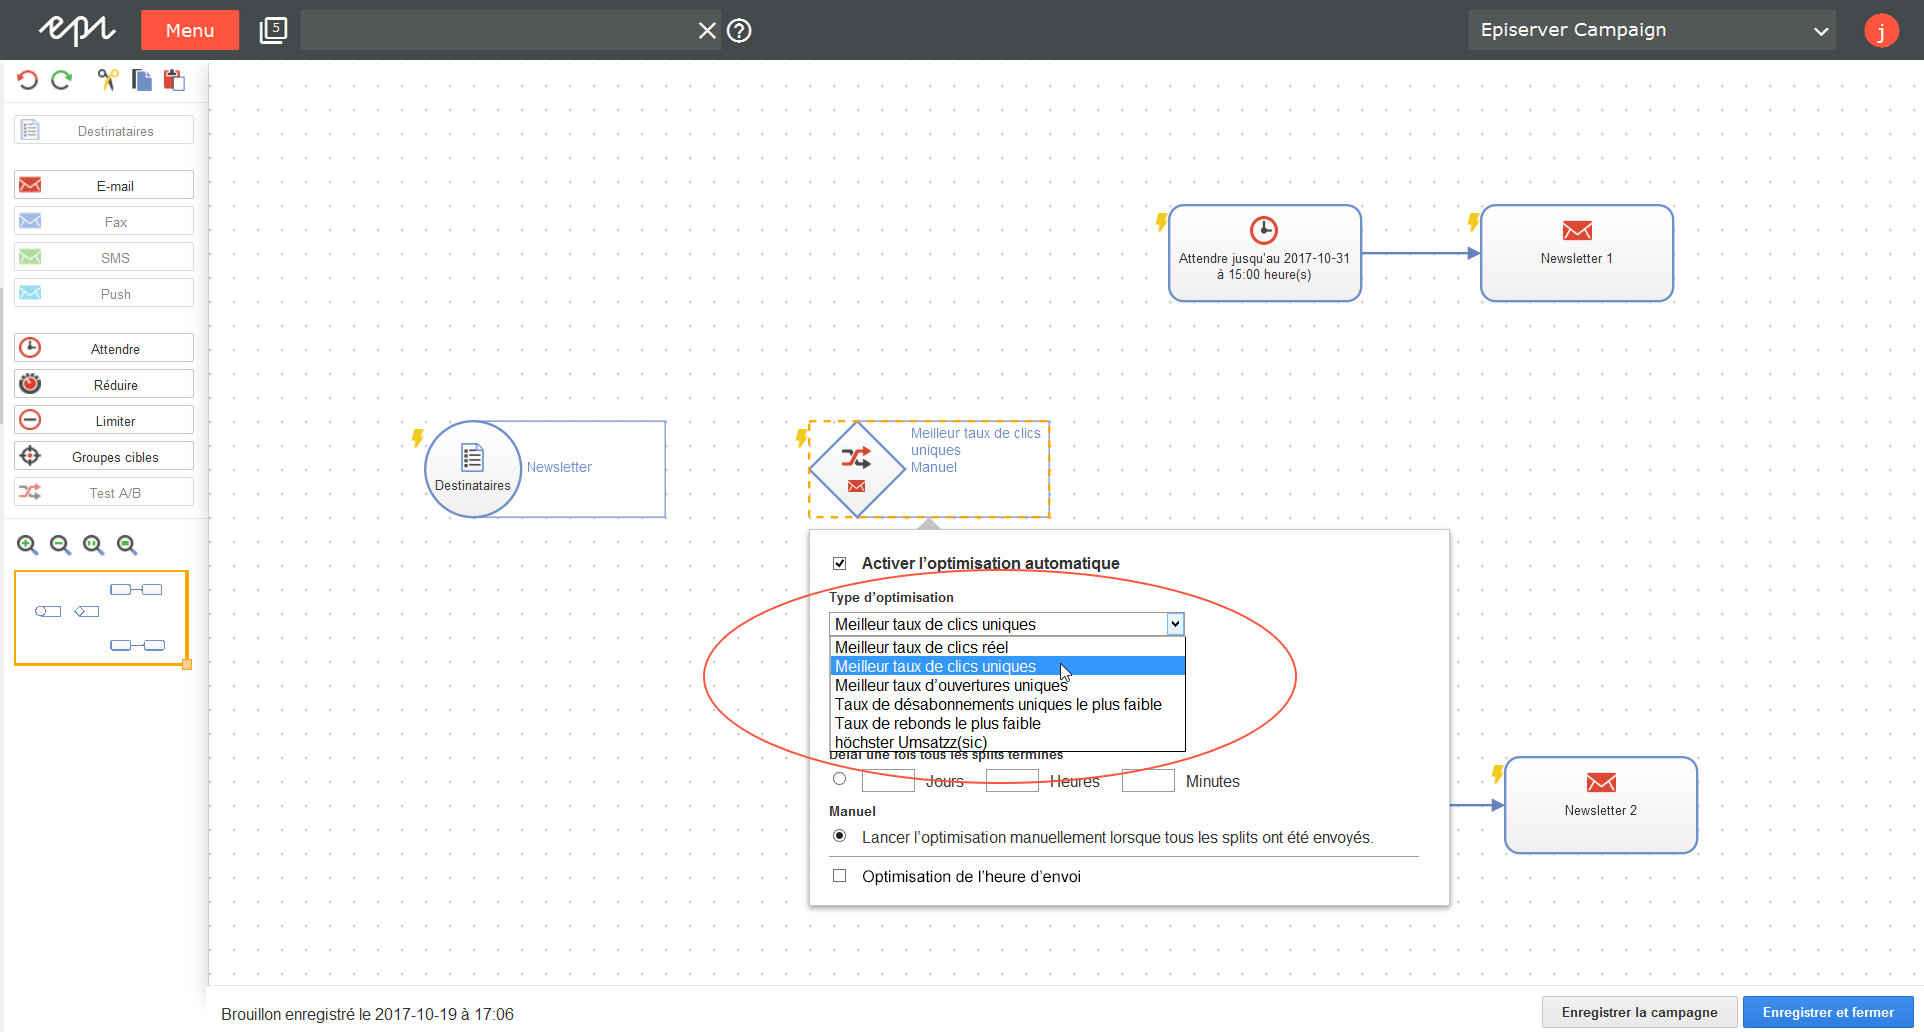This screenshot has width=1924, height=1032.
Task: Select the Limiter palette node
Action: click(x=104, y=420)
